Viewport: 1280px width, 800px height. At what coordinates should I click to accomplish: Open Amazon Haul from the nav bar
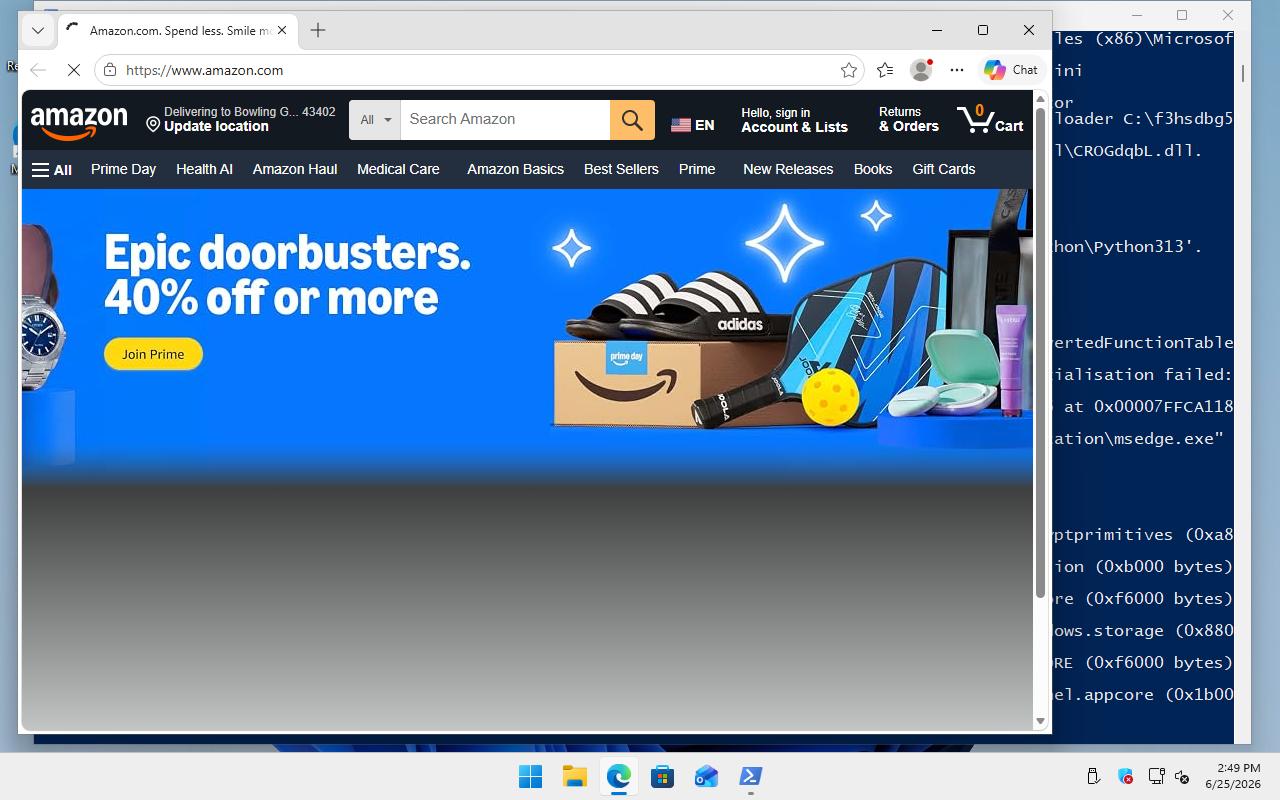click(x=295, y=170)
